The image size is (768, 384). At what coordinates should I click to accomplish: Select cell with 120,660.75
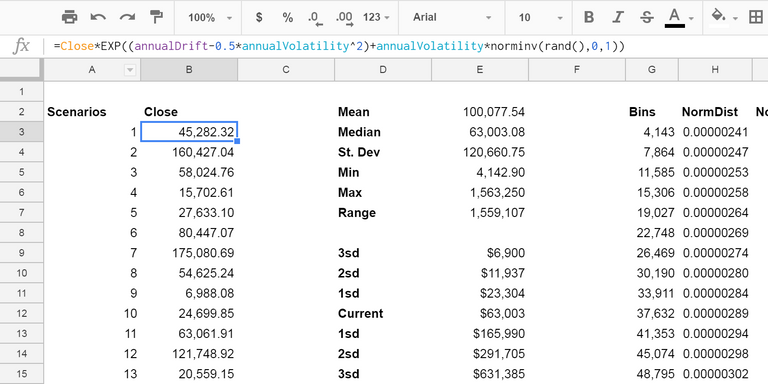click(480, 152)
